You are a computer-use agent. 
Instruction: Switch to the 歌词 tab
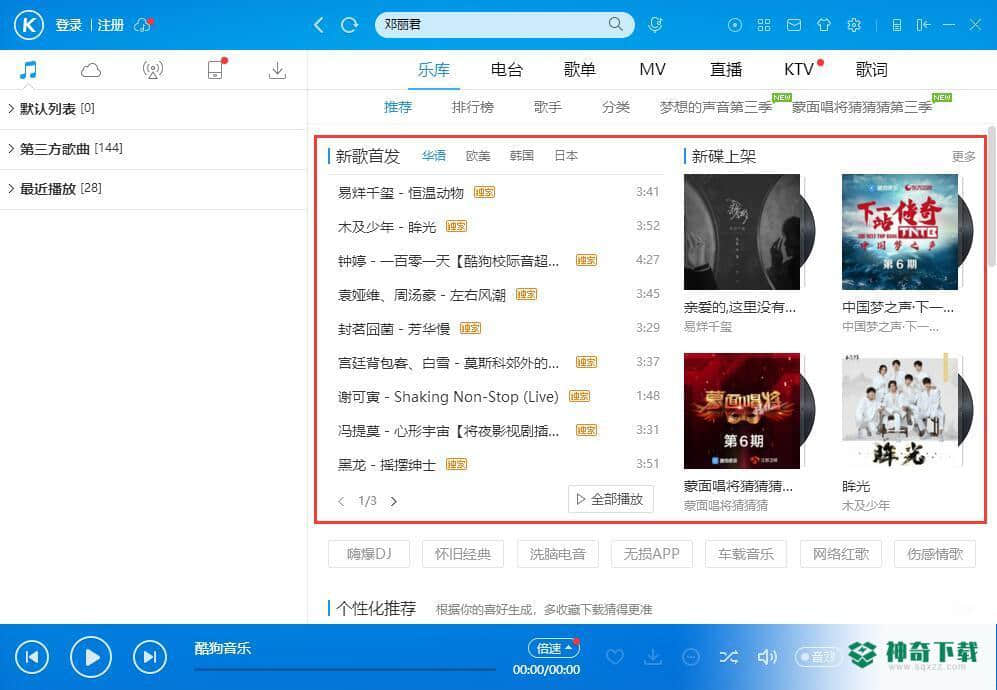(x=871, y=69)
